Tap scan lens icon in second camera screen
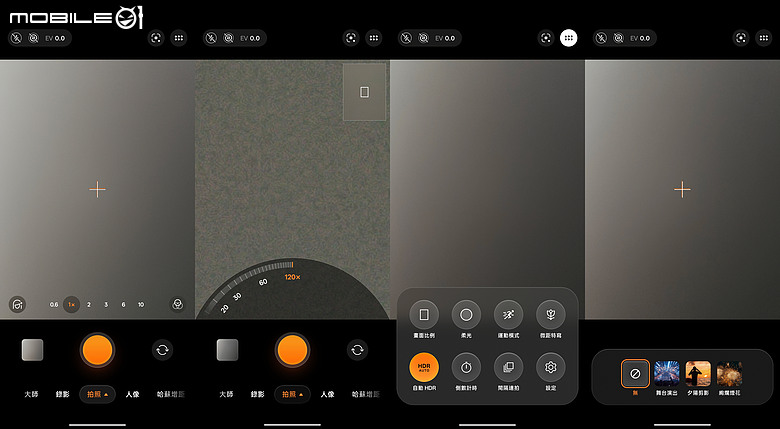 (x=351, y=38)
